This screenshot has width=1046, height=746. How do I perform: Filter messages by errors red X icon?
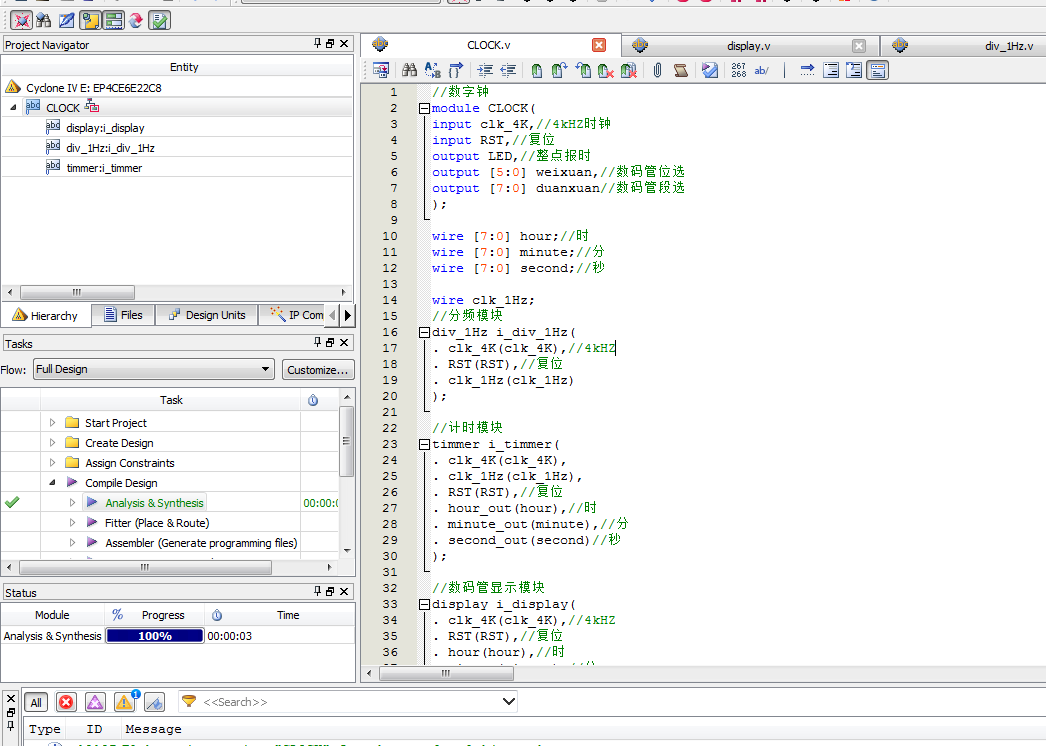point(66,702)
